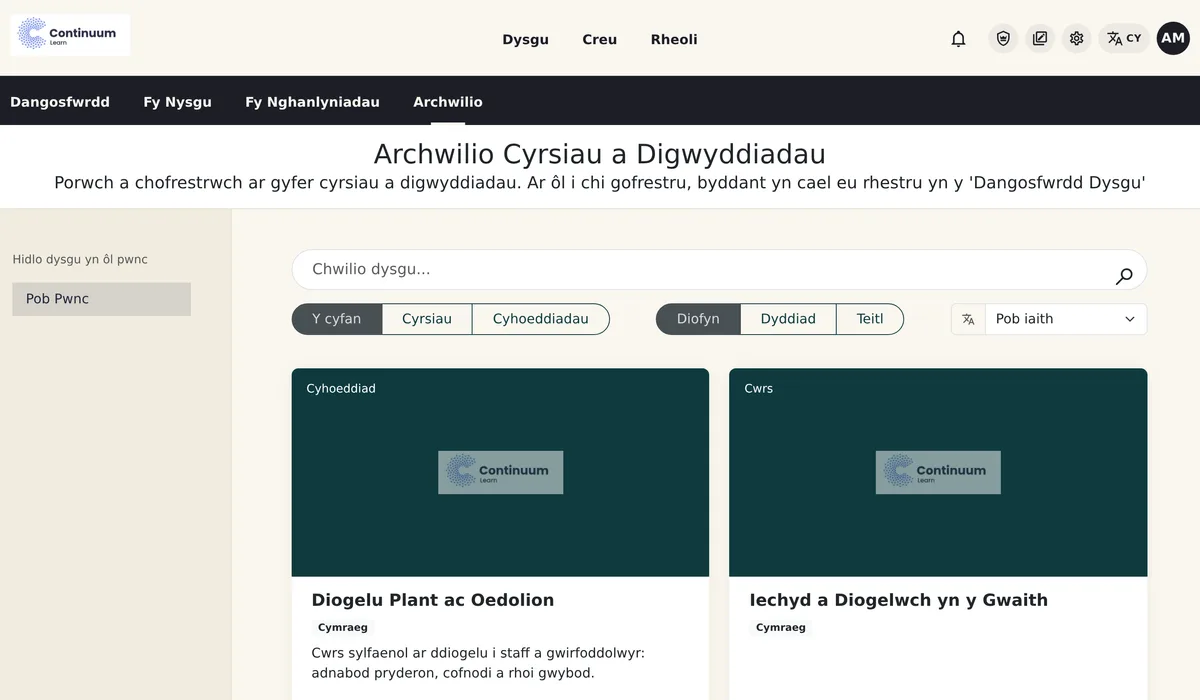The height and width of the screenshot is (700, 1200).
Task: Open the notifications bell
Action: point(958,39)
